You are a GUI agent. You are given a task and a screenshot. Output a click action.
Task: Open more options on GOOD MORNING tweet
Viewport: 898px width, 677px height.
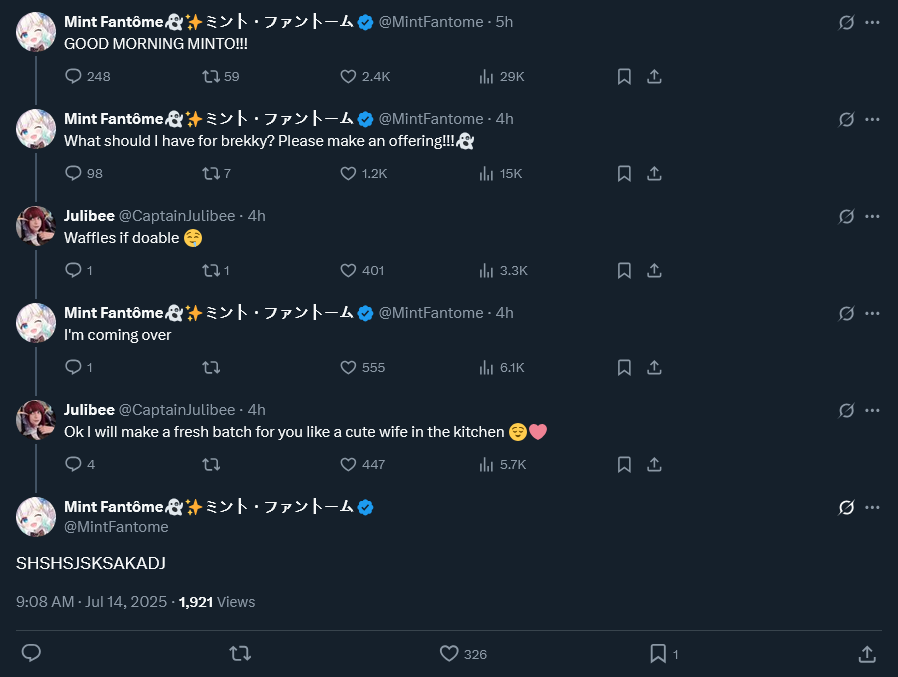[x=873, y=22]
